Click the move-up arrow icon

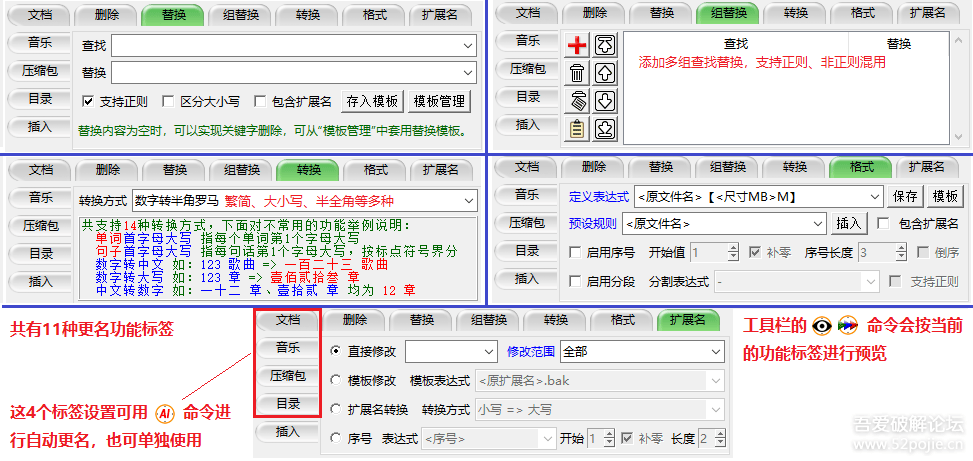coord(605,73)
